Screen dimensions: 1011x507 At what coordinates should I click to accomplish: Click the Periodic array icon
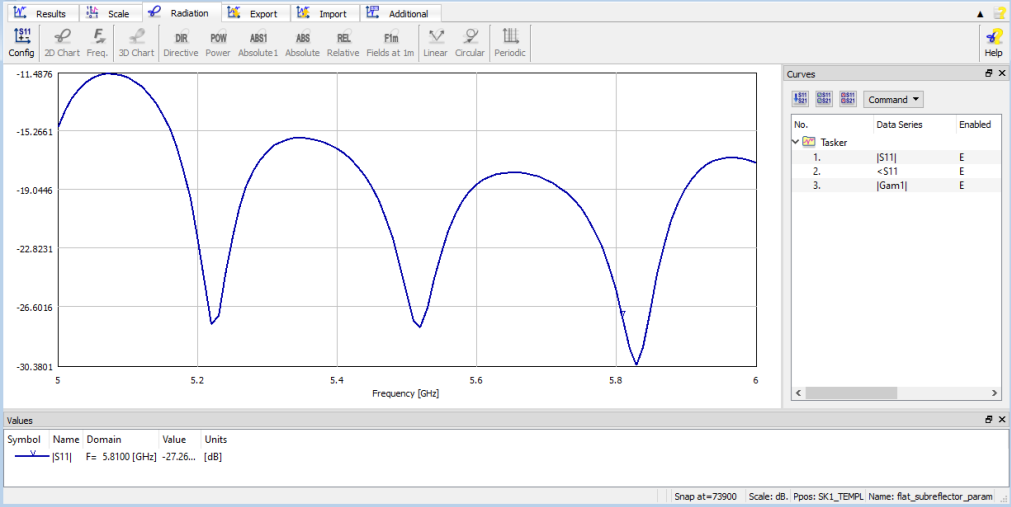510,43
